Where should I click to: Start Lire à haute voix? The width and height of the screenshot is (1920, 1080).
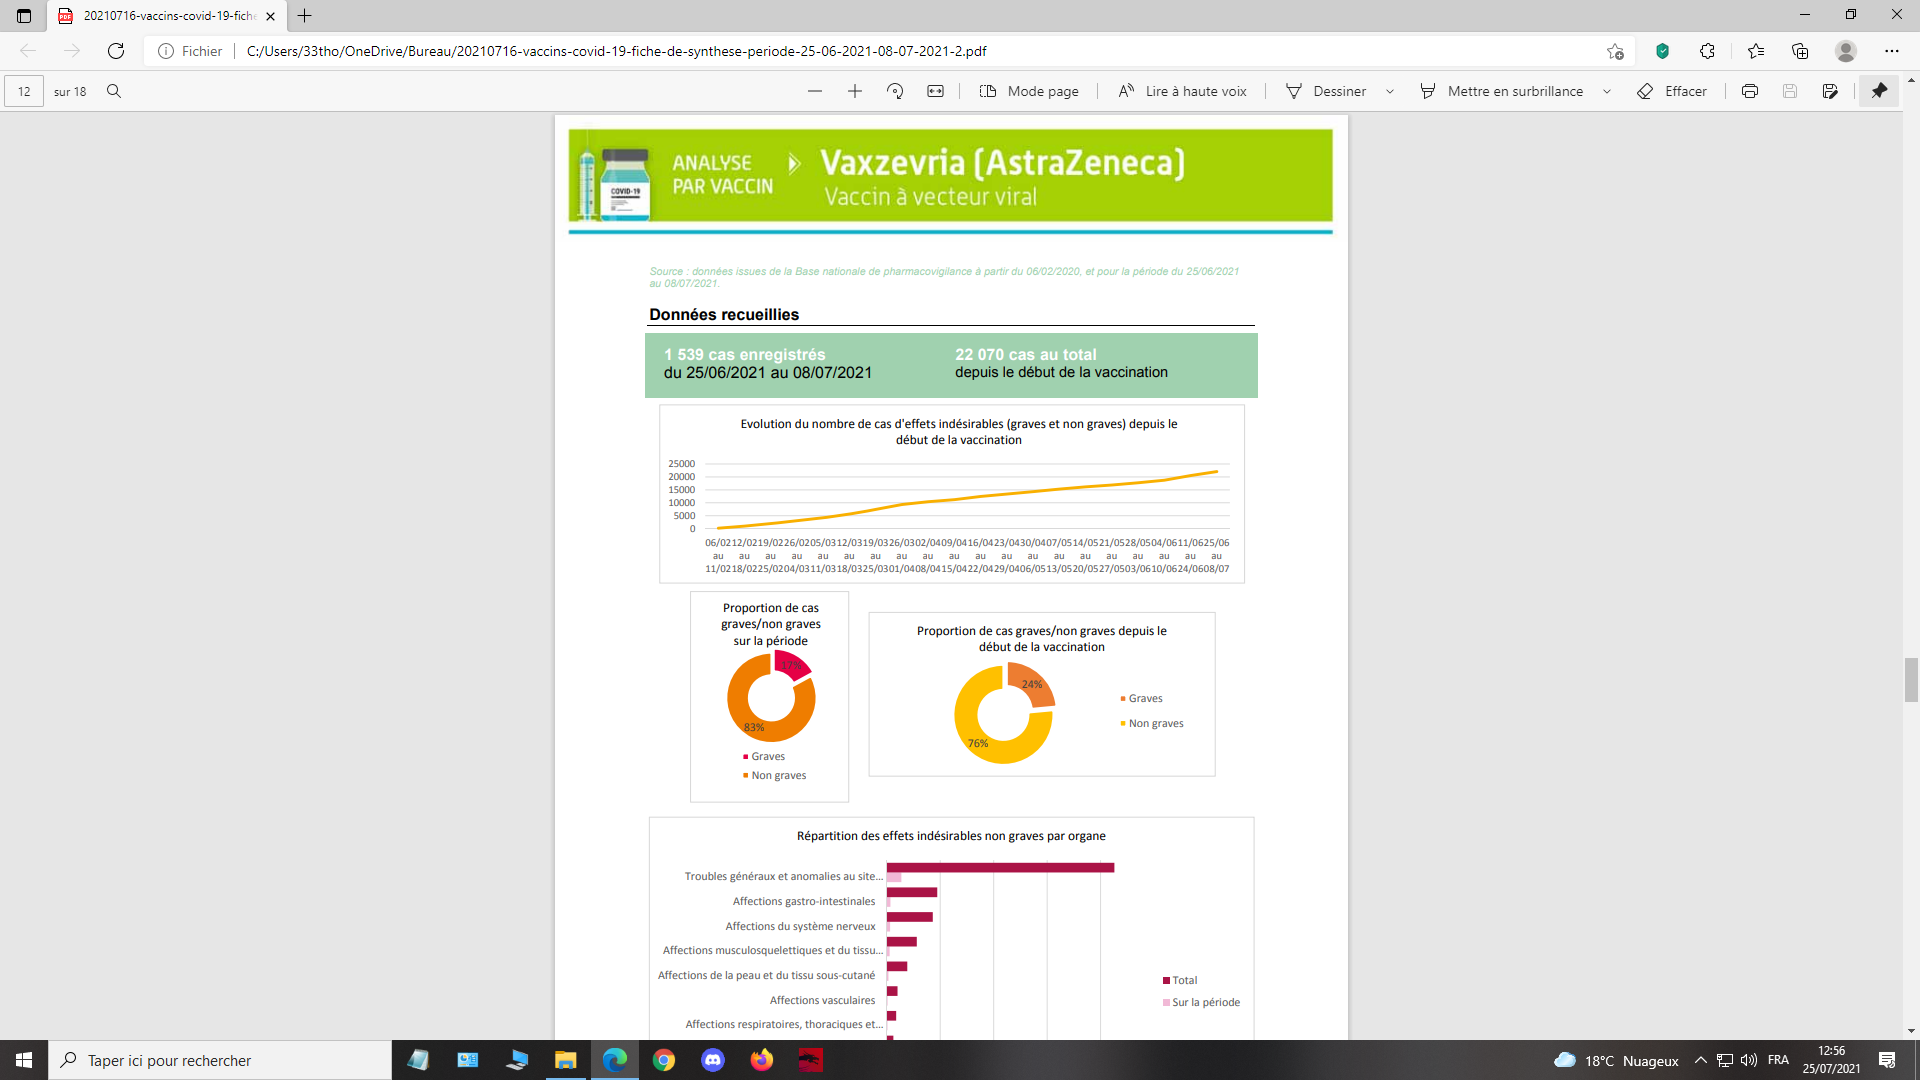coord(1182,91)
